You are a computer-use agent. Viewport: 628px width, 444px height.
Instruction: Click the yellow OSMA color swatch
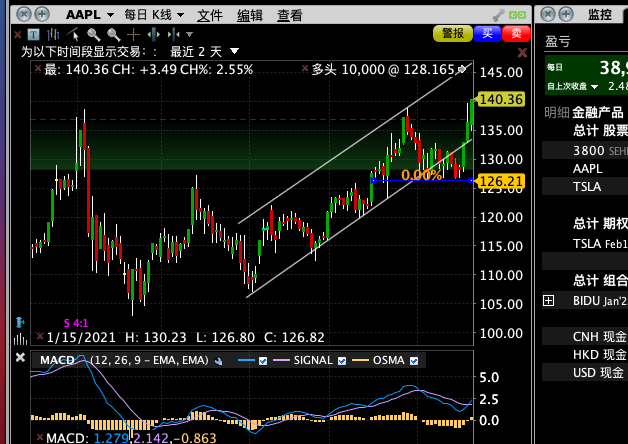360,361
